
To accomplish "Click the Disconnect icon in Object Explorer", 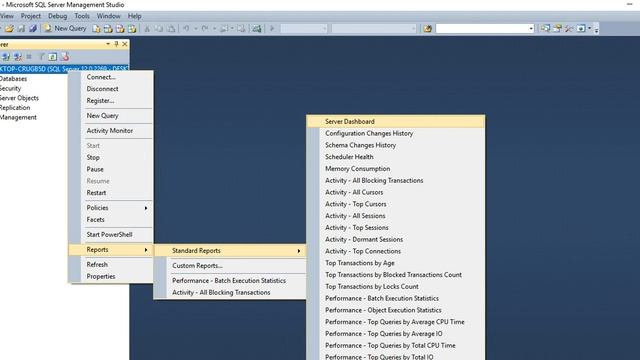I will [x=18, y=57].
